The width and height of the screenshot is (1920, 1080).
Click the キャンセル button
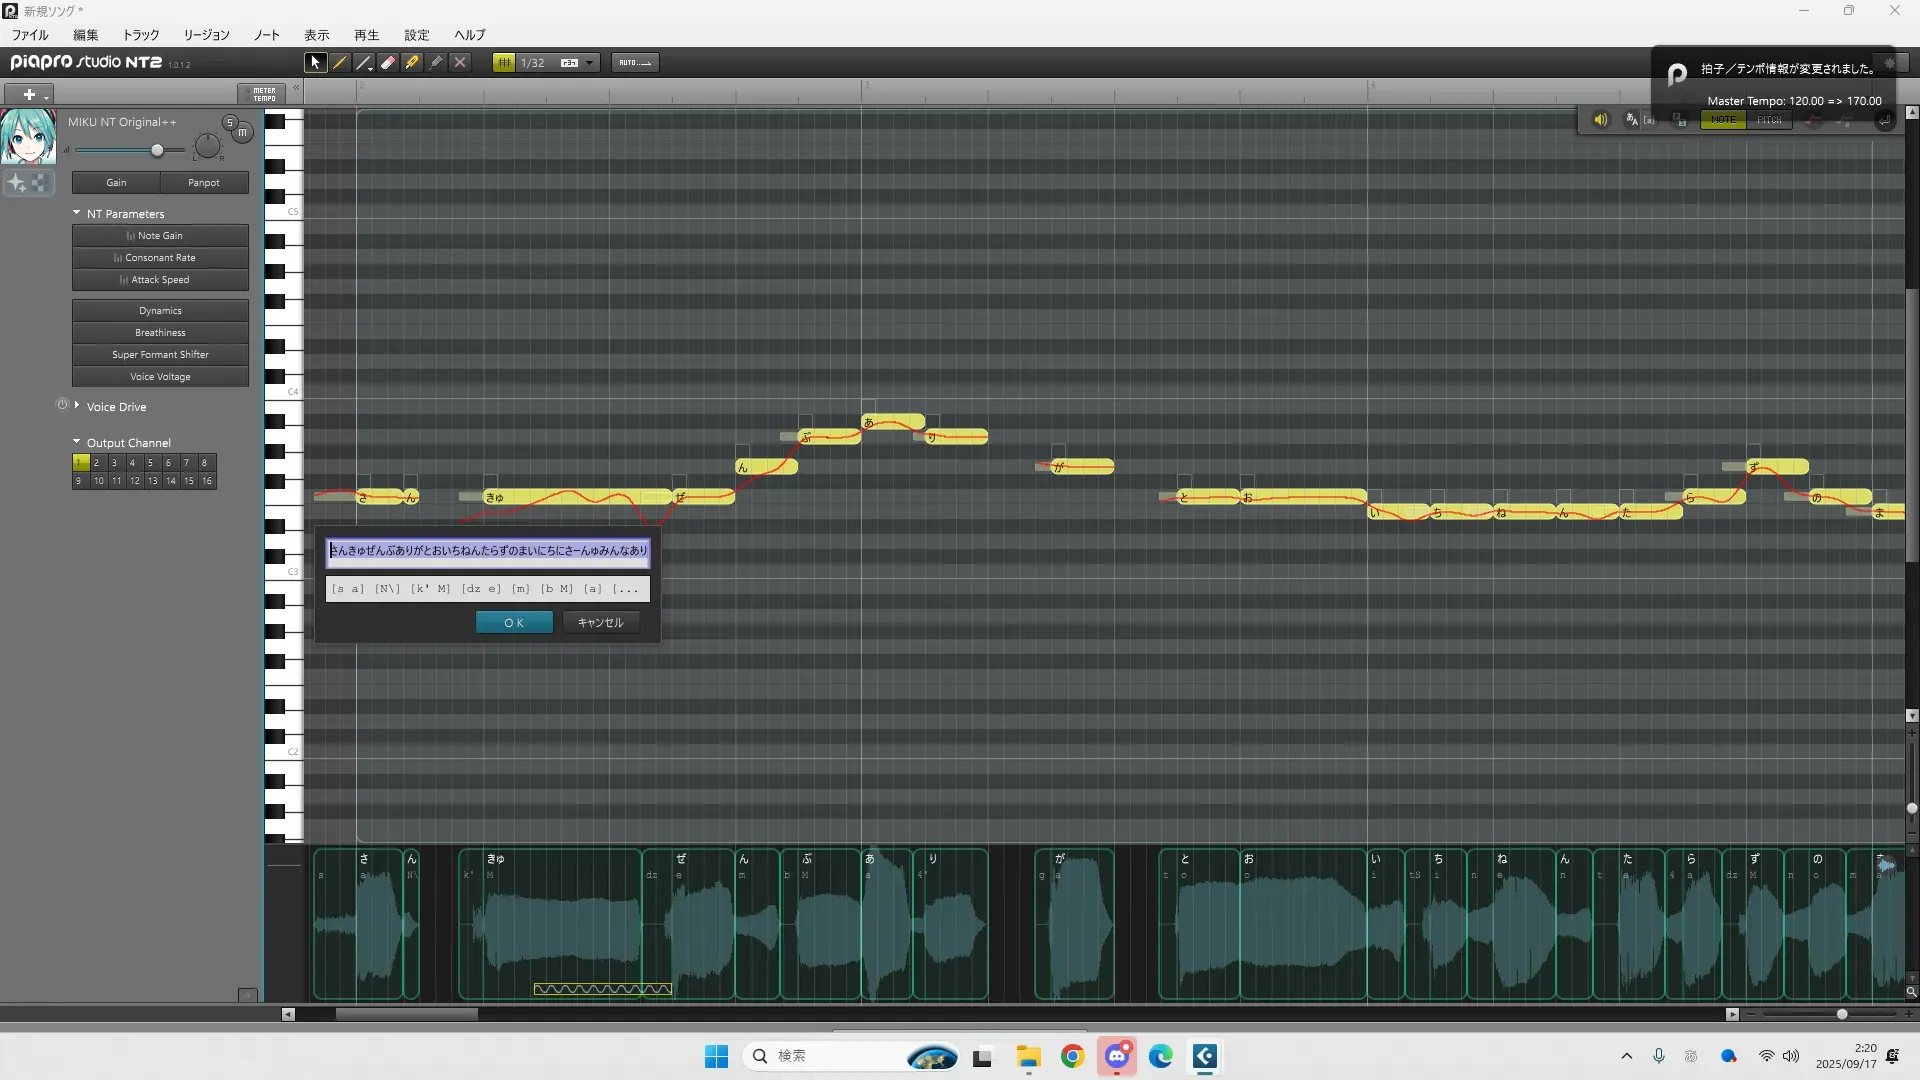600,622
